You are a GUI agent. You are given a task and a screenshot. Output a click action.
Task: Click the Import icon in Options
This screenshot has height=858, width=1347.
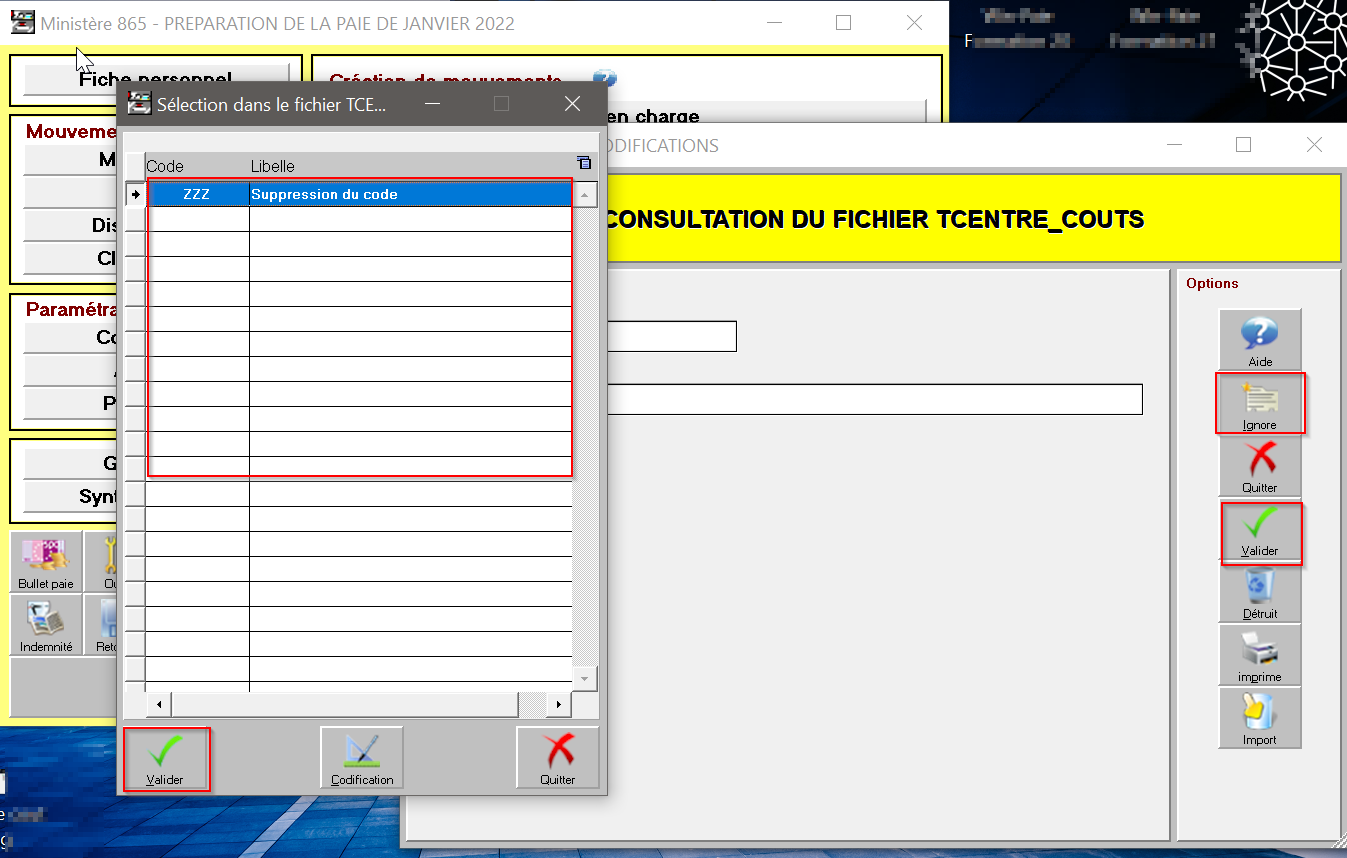(1259, 718)
